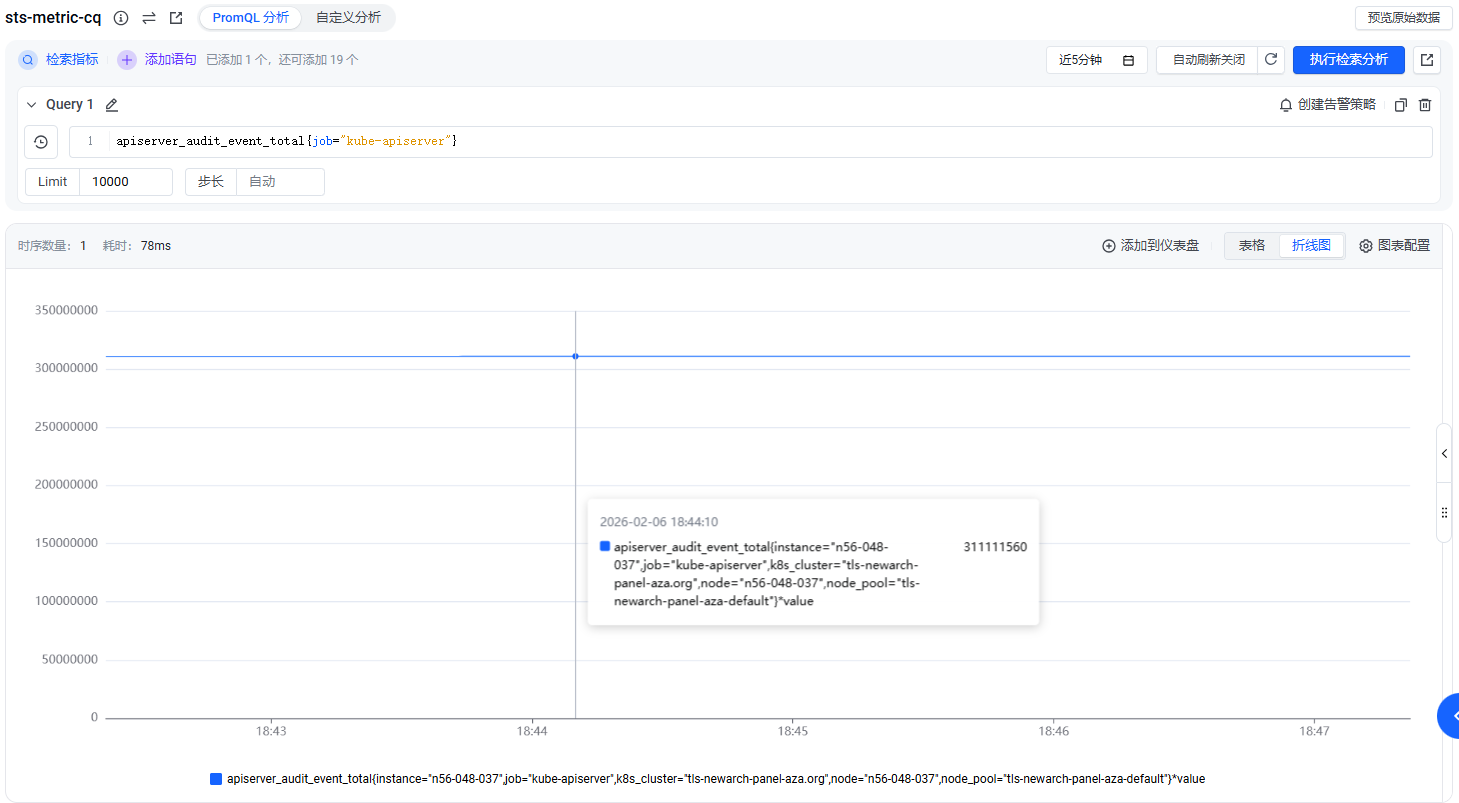Click the 添加到仪表盘 link

click(1159, 246)
